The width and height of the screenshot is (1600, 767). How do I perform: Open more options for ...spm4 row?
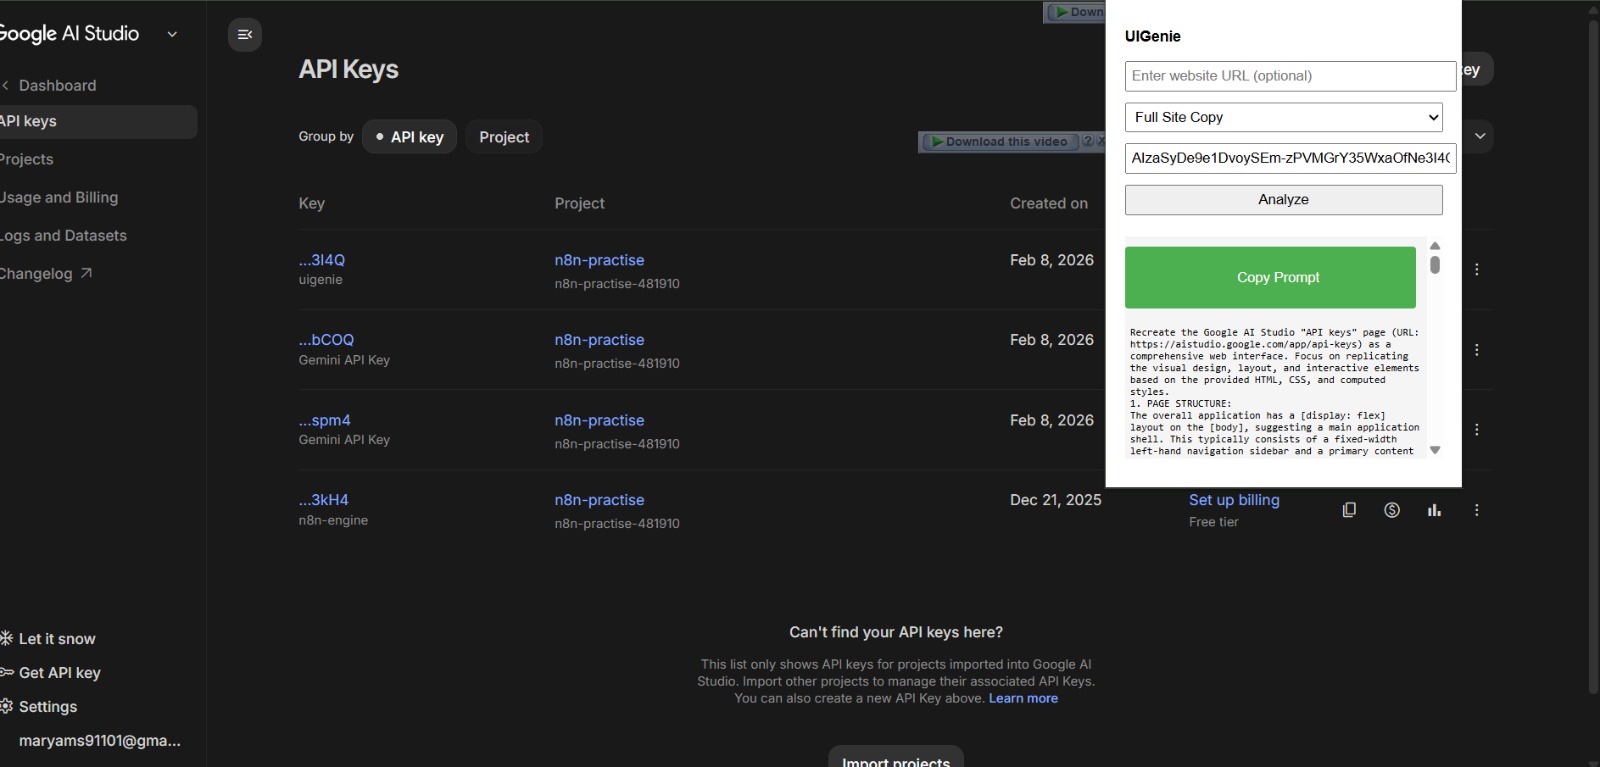coord(1477,430)
